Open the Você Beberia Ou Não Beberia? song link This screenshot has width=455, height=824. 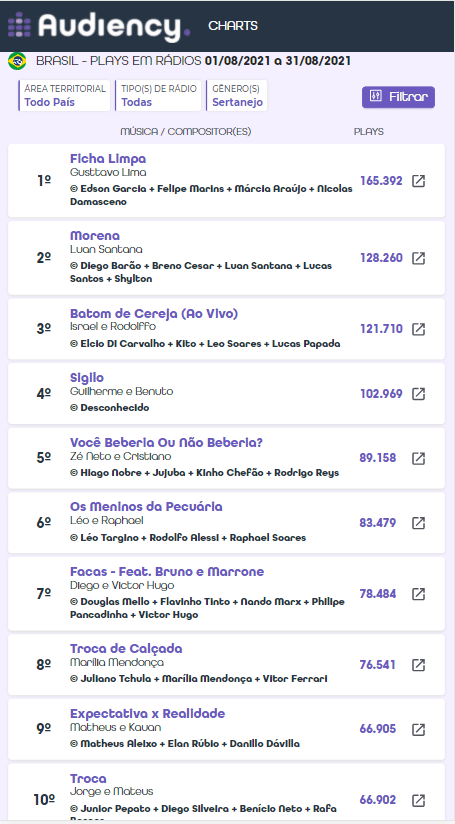[166, 442]
